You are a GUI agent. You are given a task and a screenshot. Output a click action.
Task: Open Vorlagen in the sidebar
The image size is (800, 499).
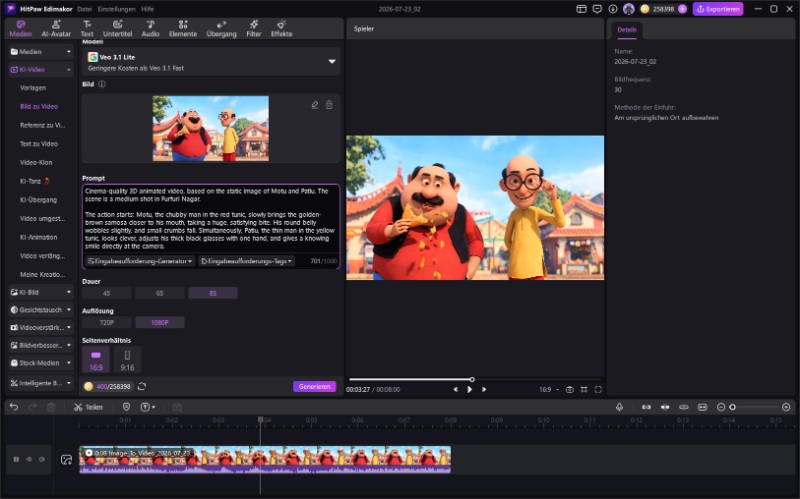33,88
